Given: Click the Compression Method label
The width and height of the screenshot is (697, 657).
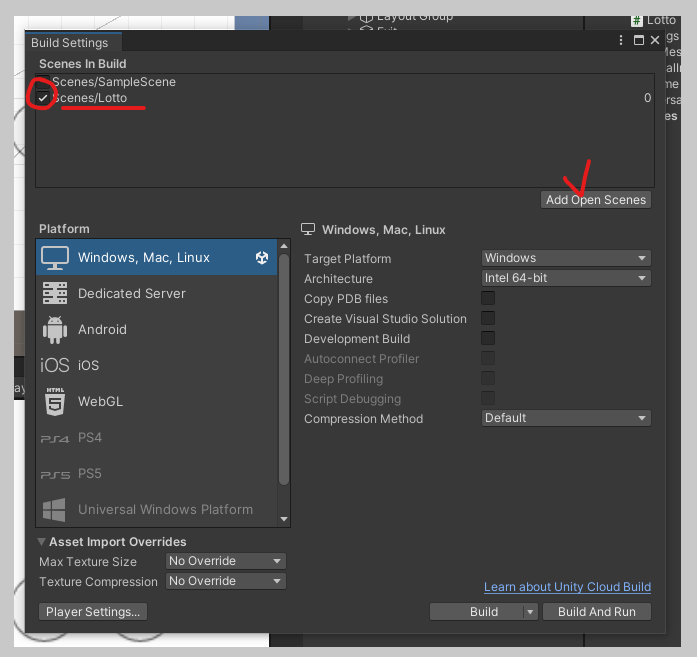Looking at the screenshot, I should tap(364, 419).
